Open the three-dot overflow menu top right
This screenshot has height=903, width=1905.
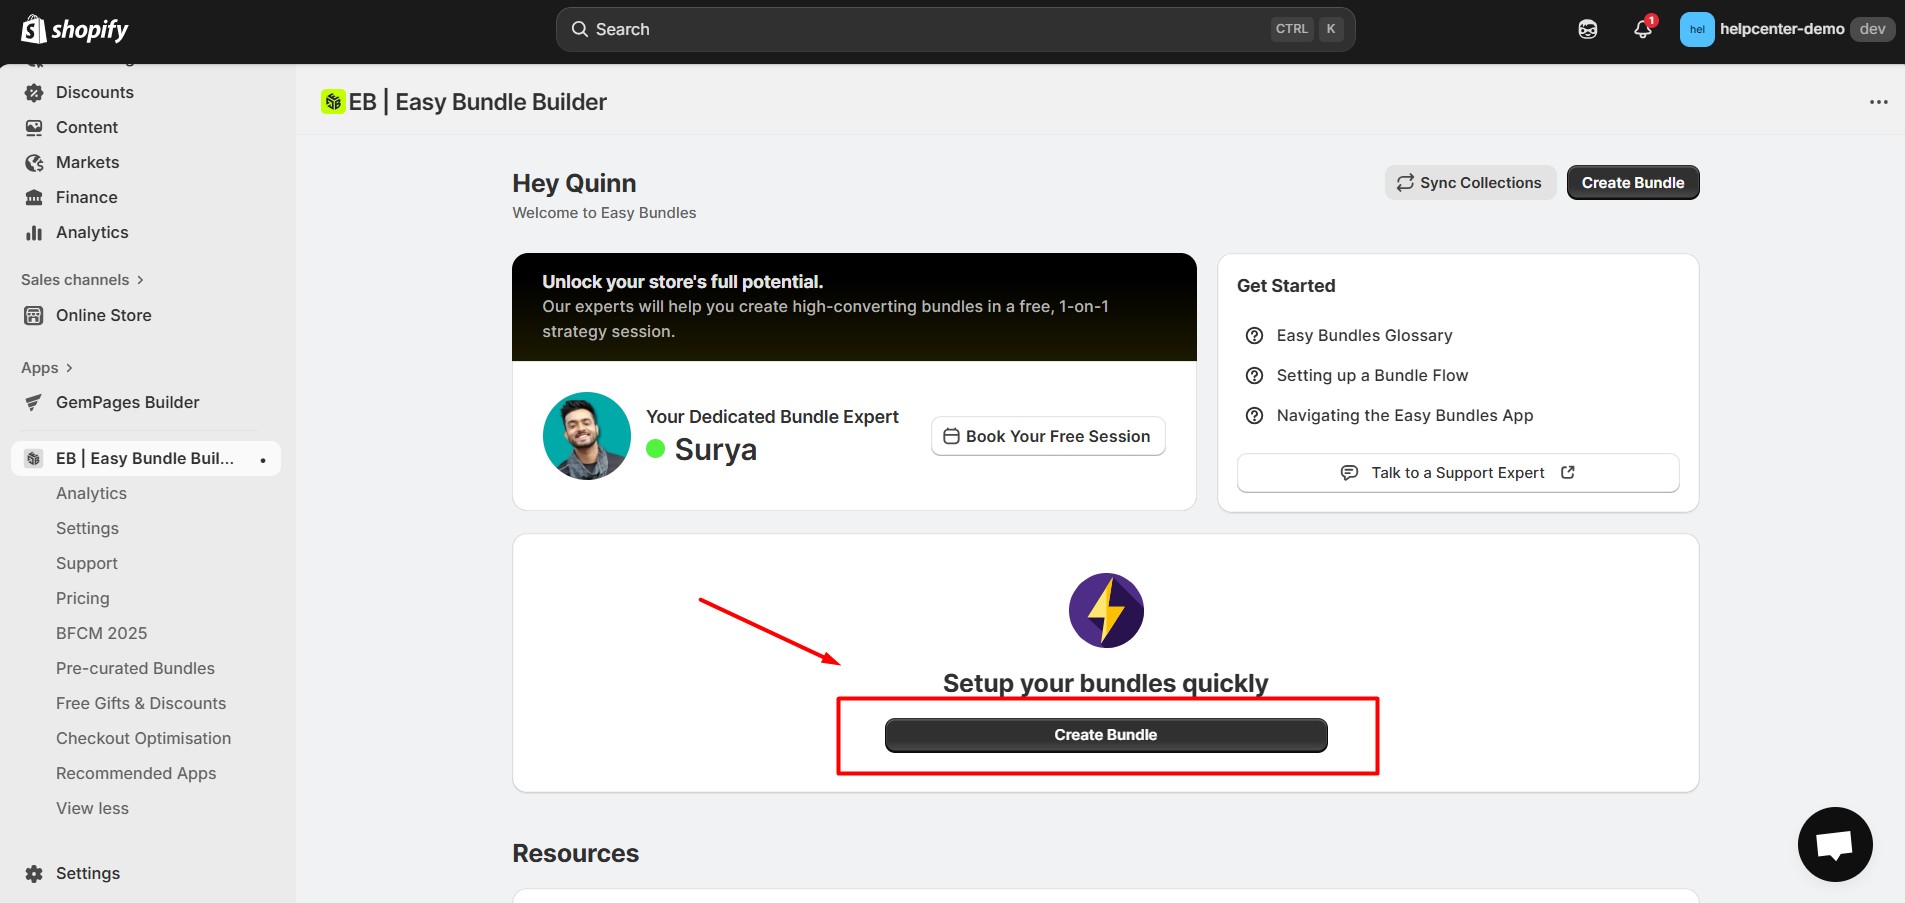pyautogui.click(x=1878, y=102)
